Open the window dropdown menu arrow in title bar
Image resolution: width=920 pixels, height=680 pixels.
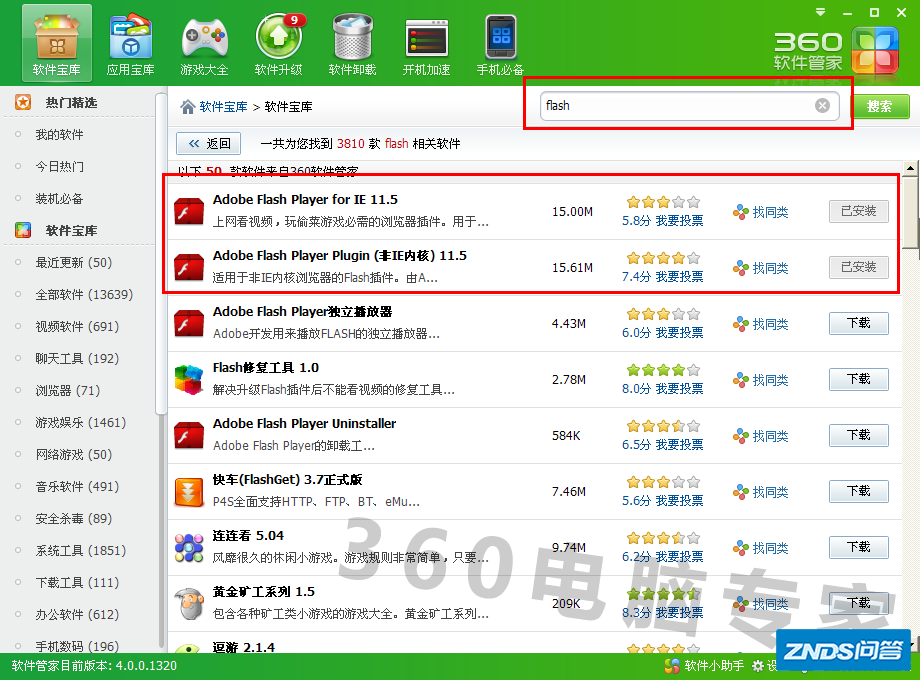click(820, 12)
